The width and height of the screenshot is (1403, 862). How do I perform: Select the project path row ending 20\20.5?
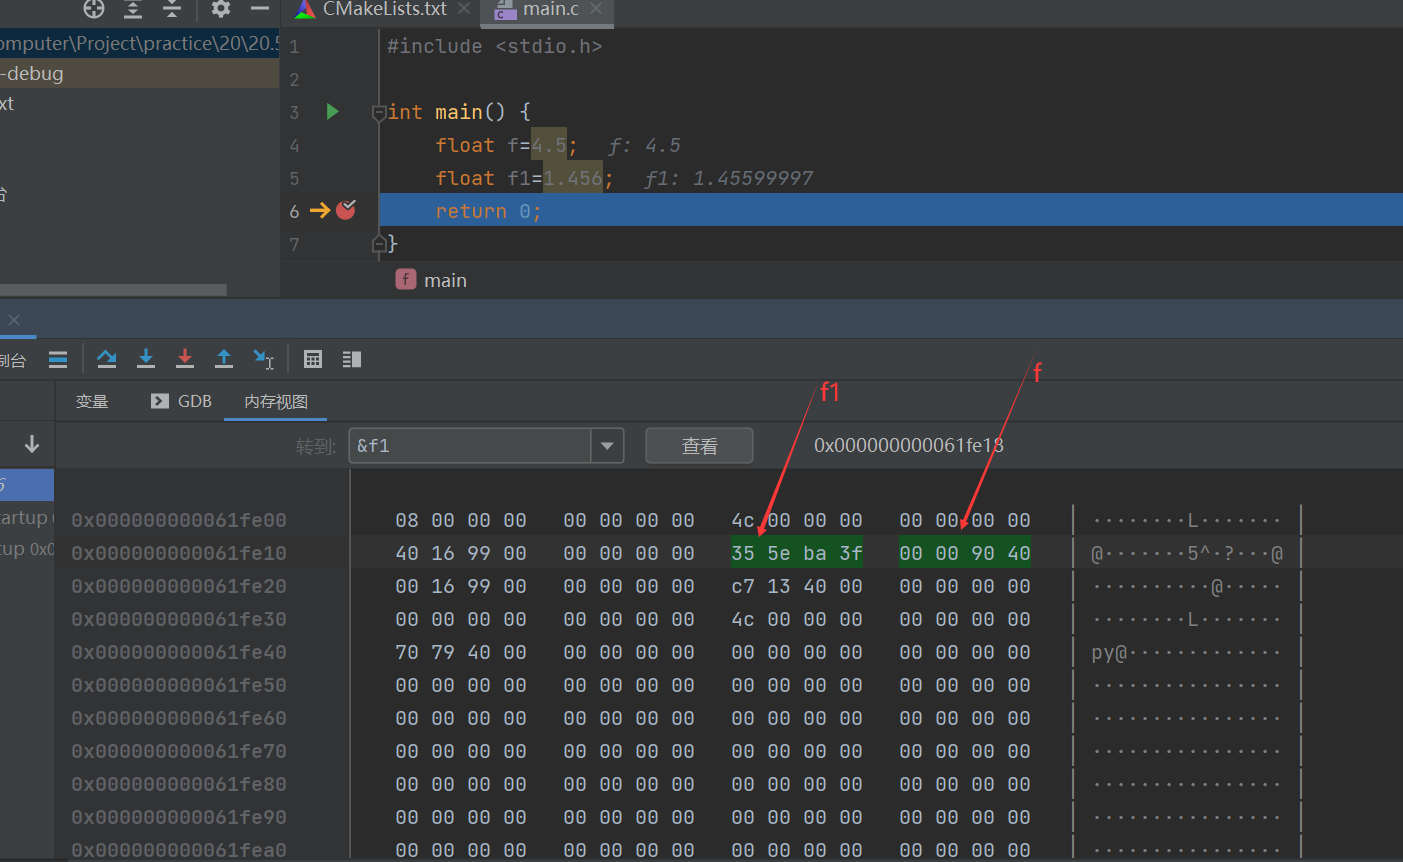[139, 43]
